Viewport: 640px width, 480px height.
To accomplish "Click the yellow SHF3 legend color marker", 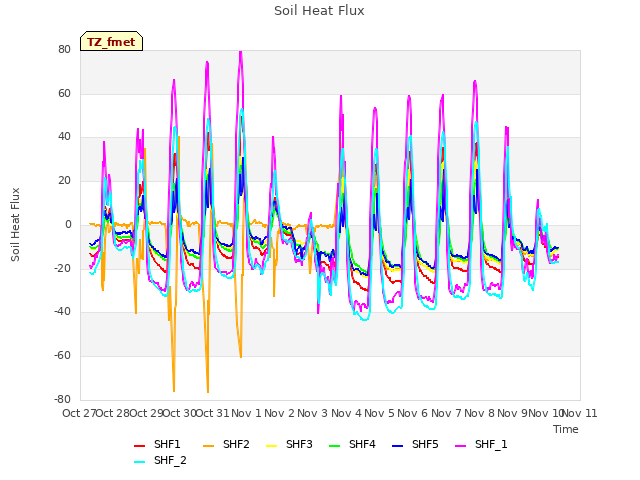I will point(271,446).
